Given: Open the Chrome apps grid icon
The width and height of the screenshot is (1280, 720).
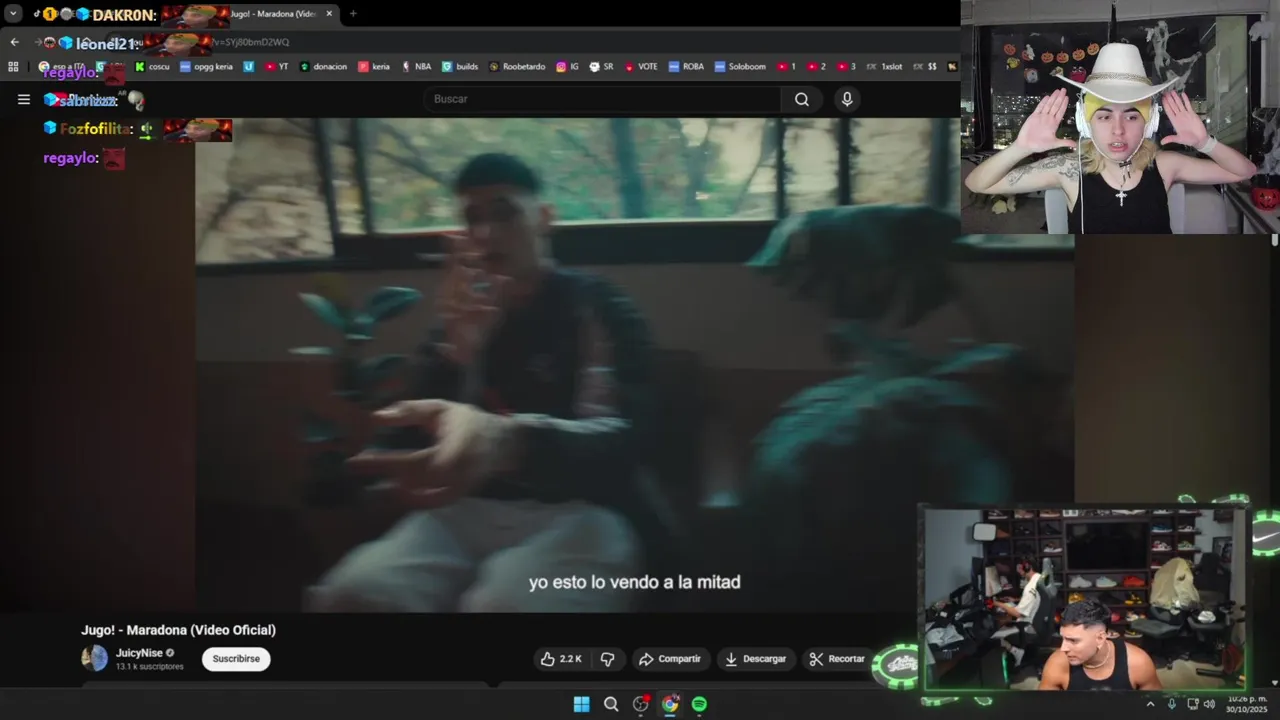Looking at the screenshot, I should tap(13, 67).
